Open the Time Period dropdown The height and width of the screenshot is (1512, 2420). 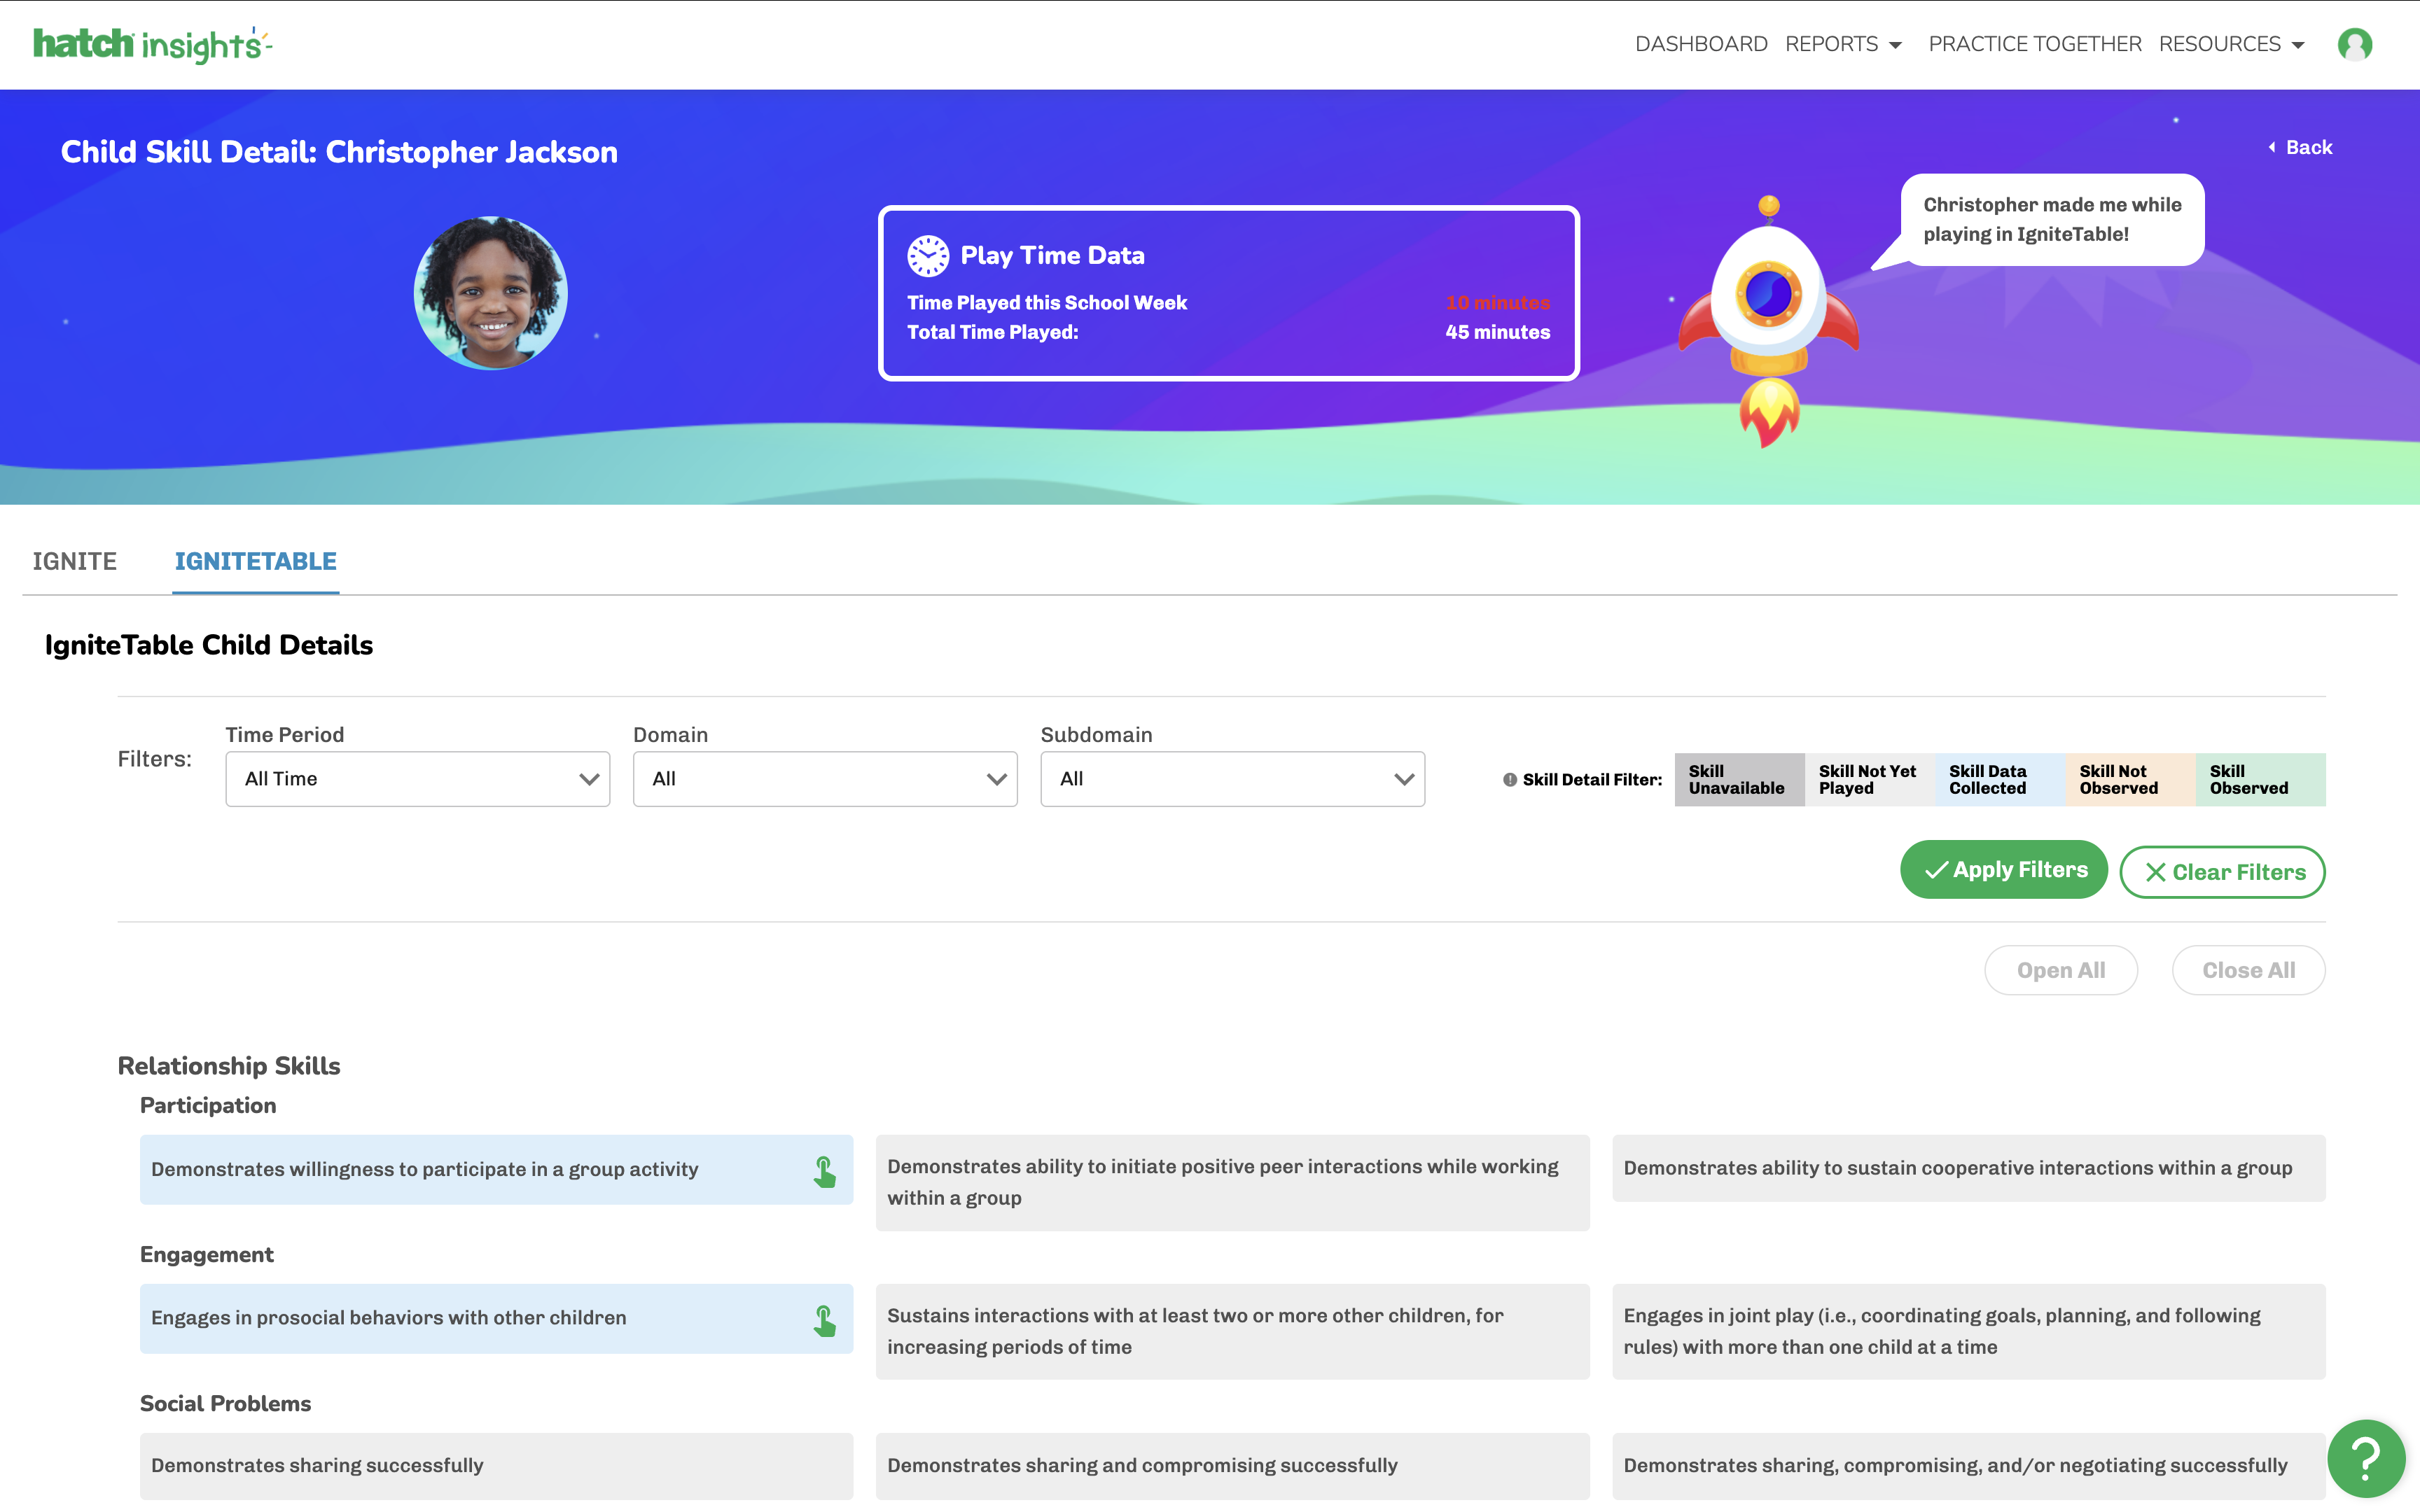pyautogui.click(x=417, y=779)
